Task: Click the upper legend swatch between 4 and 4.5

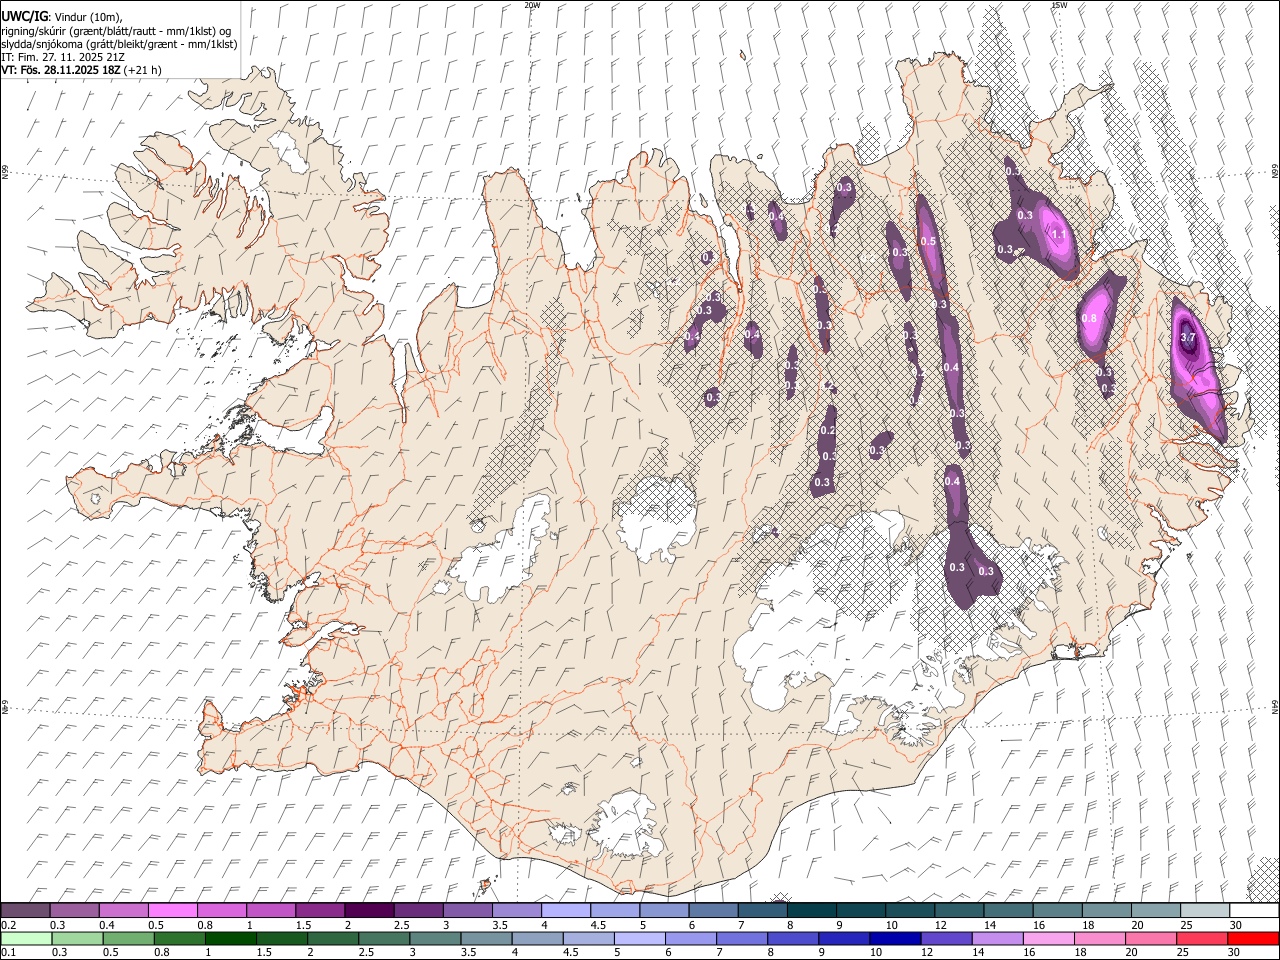Action: pyautogui.click(x=566, y=910)
